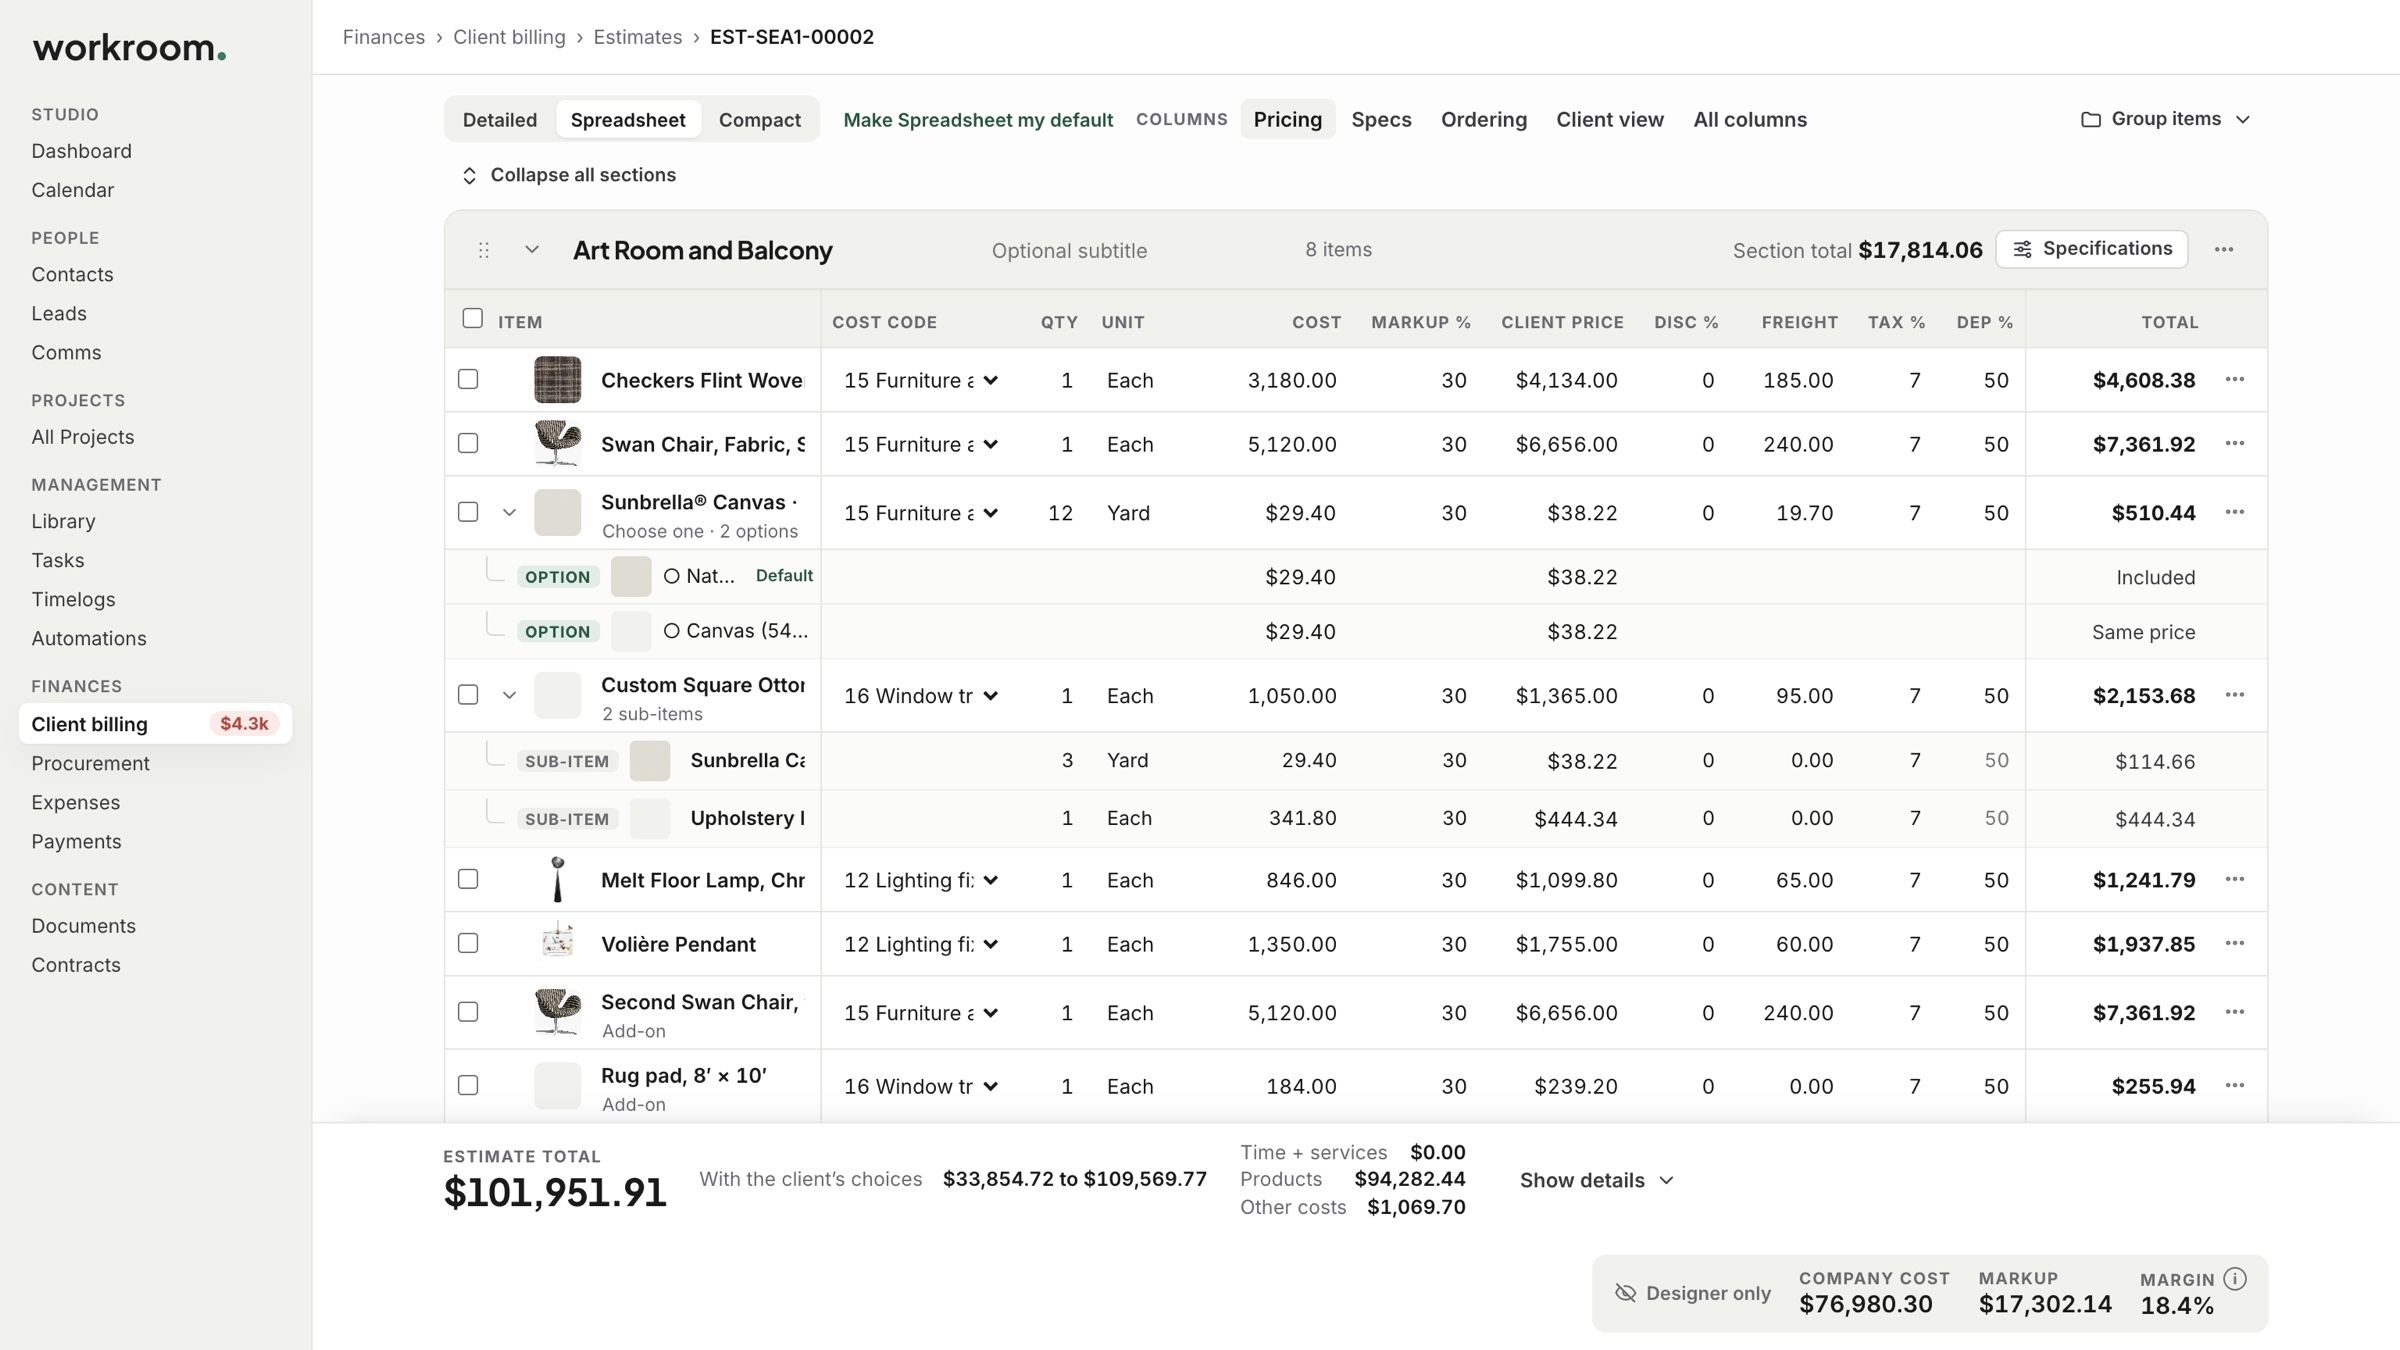Click the margin info icon

(2235, 1279)
